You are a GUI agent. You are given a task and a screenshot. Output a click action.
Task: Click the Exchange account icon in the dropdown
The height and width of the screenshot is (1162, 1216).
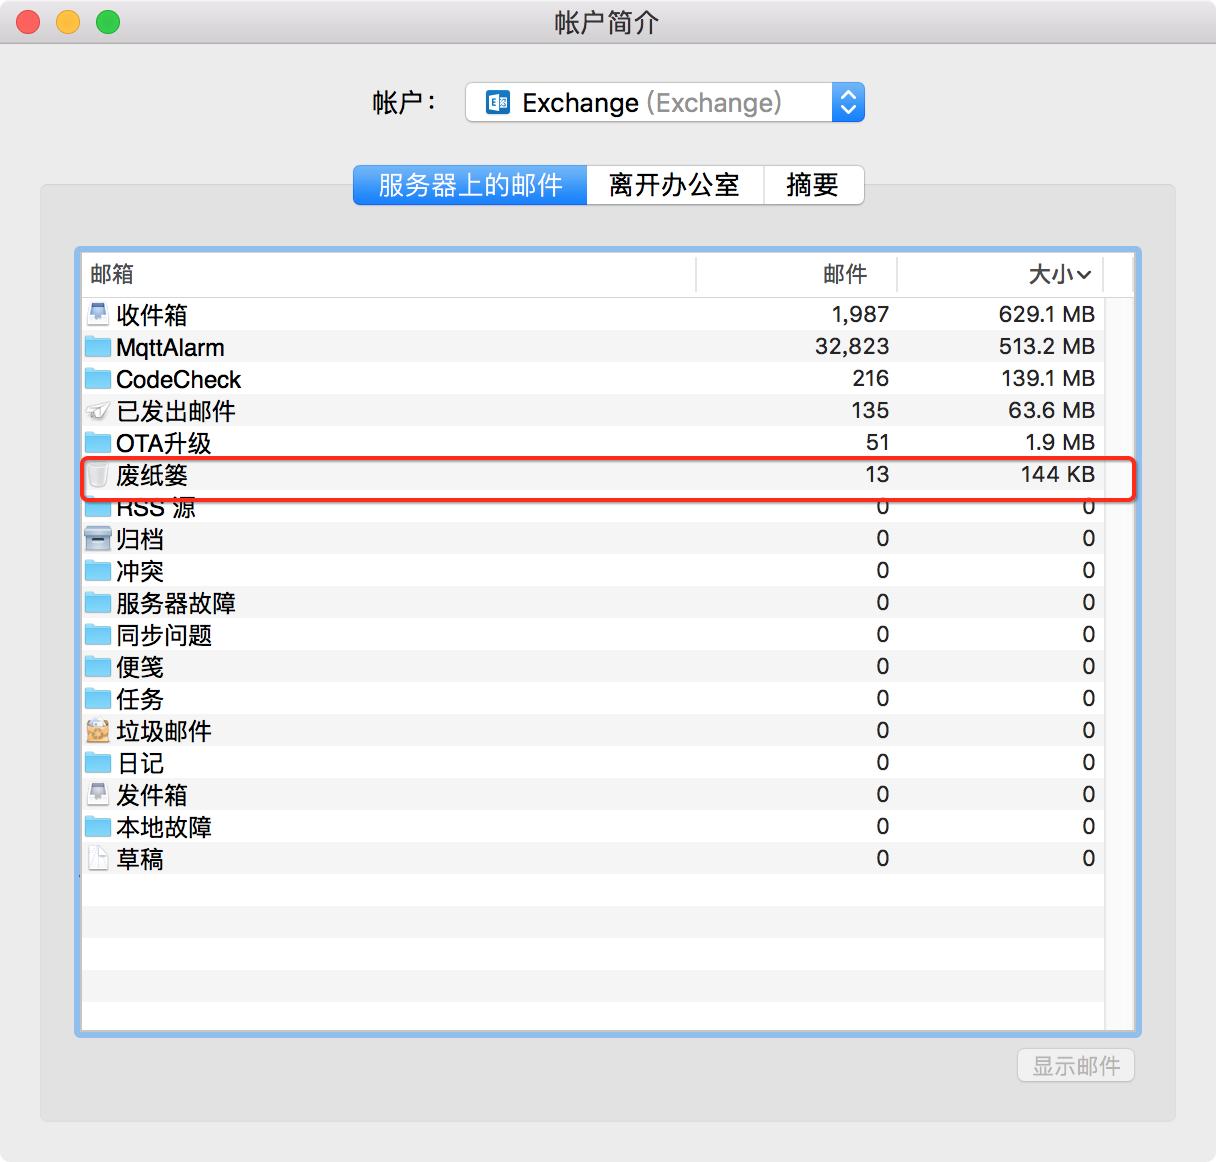point(497,101)
